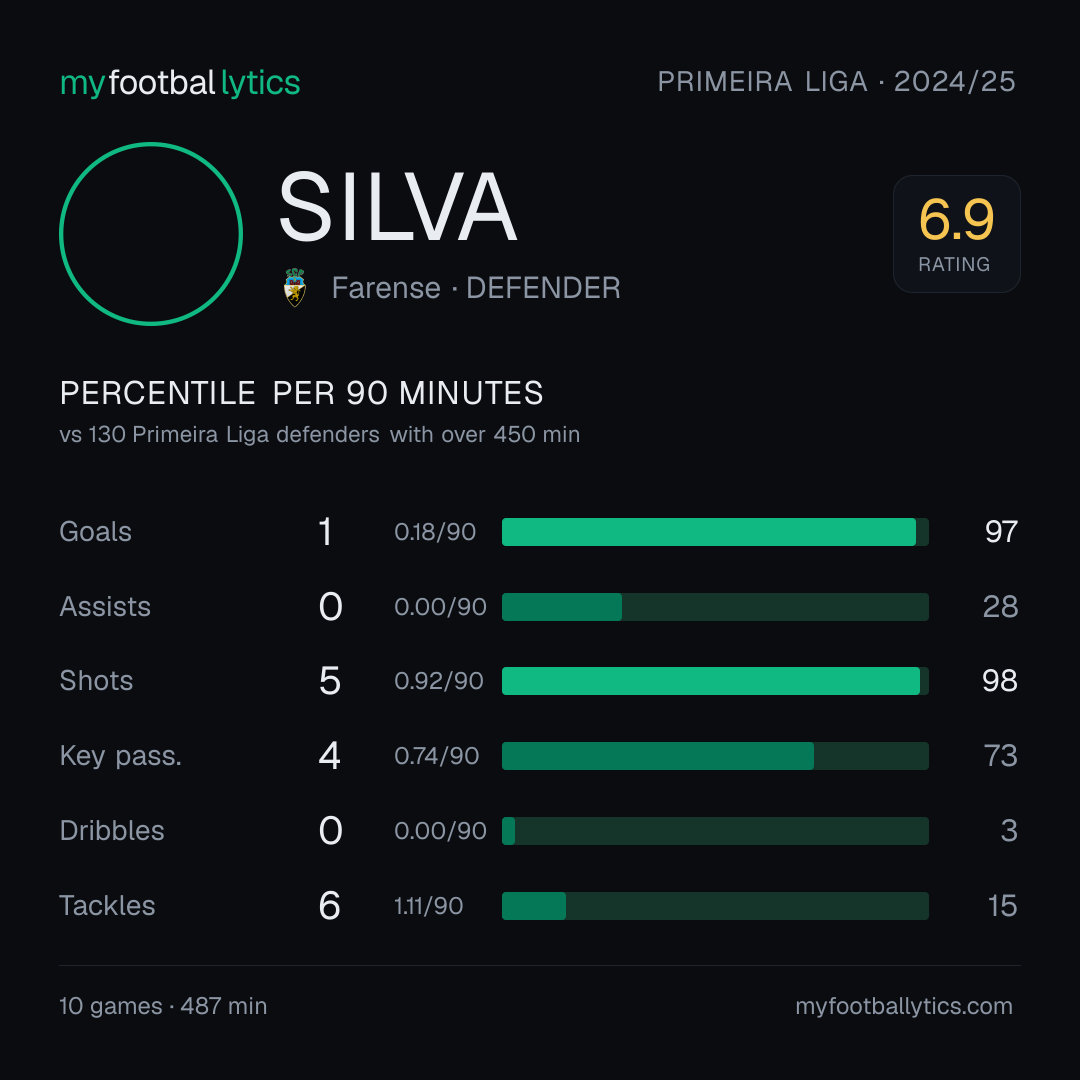This screenshot has width=1080, height=1080.
Task: Click the Tackles percentile bar
Action: 715,906
